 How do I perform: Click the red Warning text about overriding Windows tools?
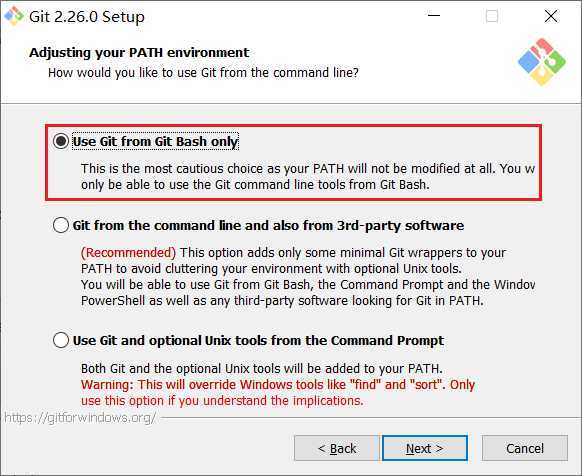click(x=278, y=392)
